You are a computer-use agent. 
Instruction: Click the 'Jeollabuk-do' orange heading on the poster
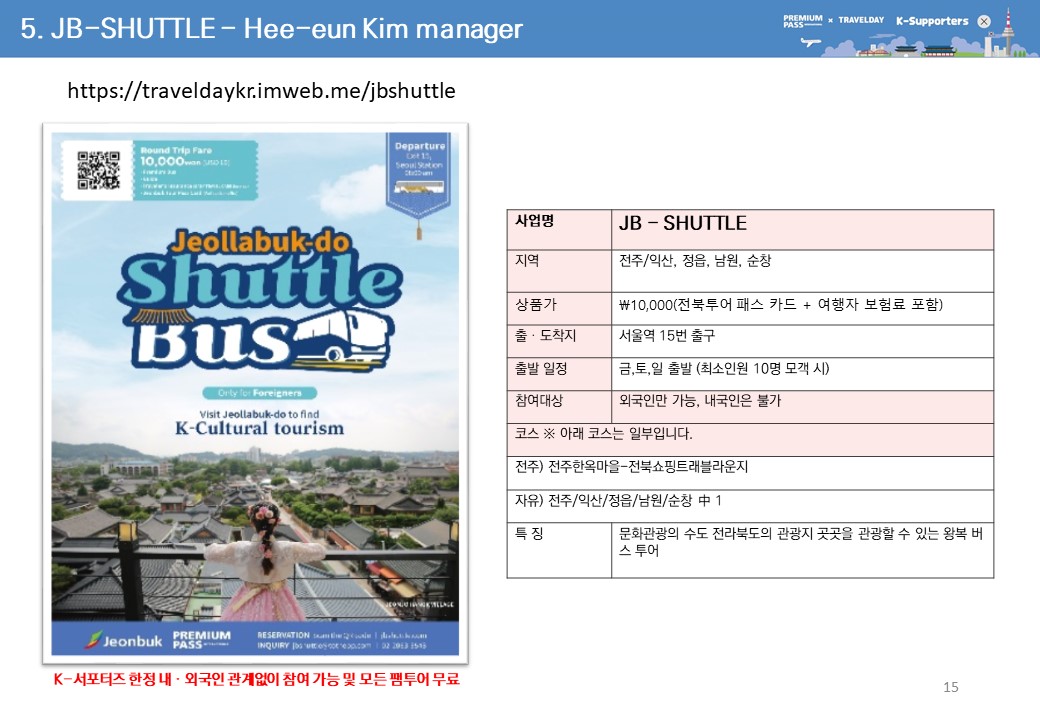(x=259, y=241)
